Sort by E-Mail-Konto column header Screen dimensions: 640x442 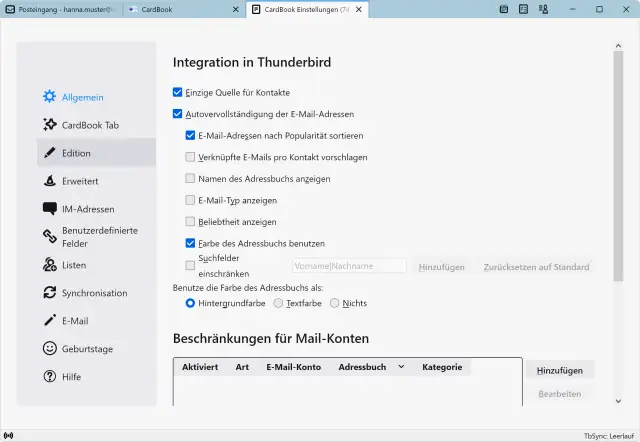click(293, 367)
